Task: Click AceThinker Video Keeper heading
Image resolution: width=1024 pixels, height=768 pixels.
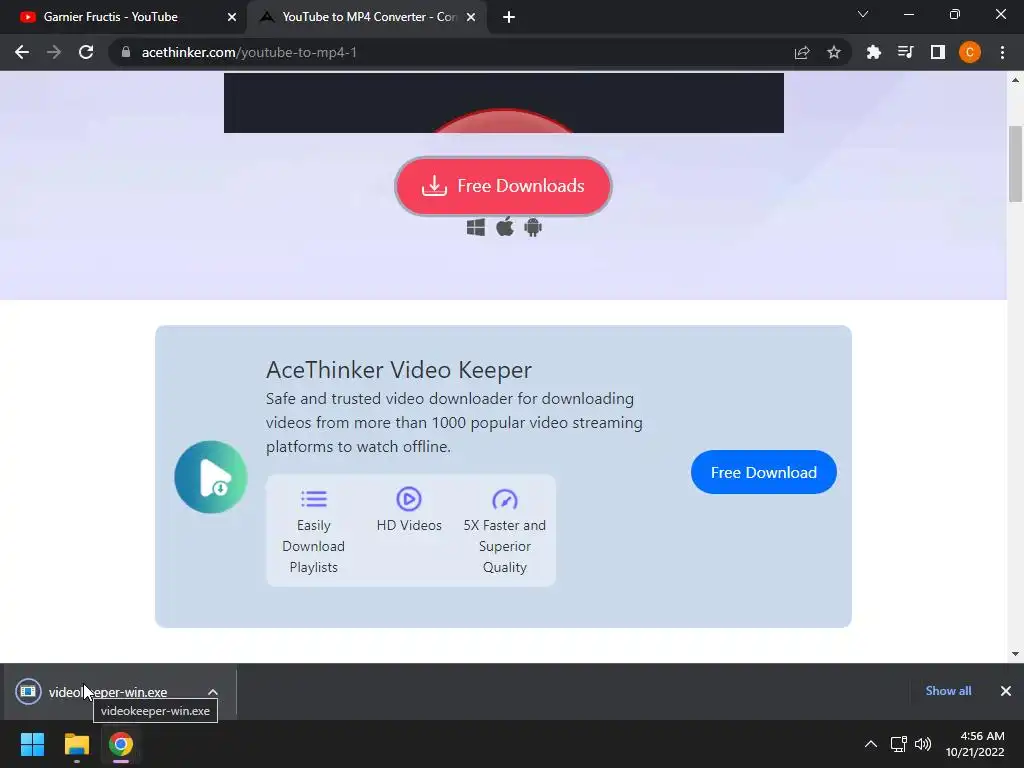Action: point(399,370)
